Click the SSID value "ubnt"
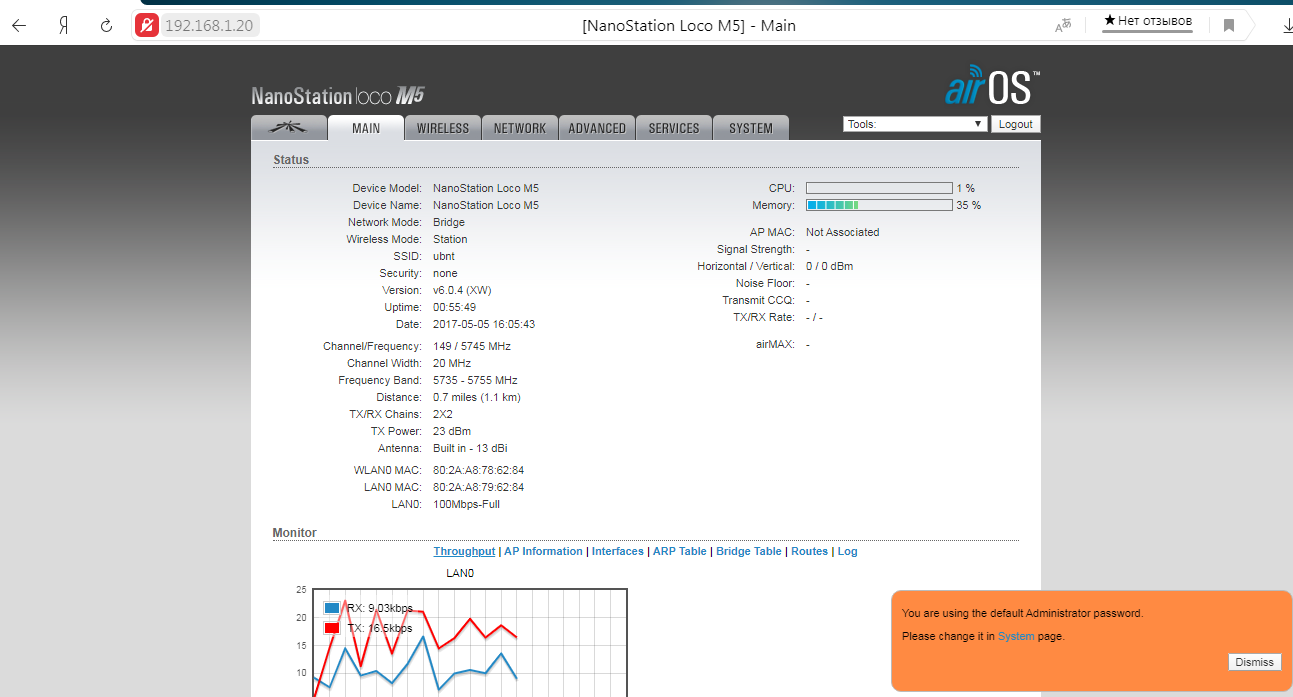Screen dimensions: 1293x697 tap(444, 256)
